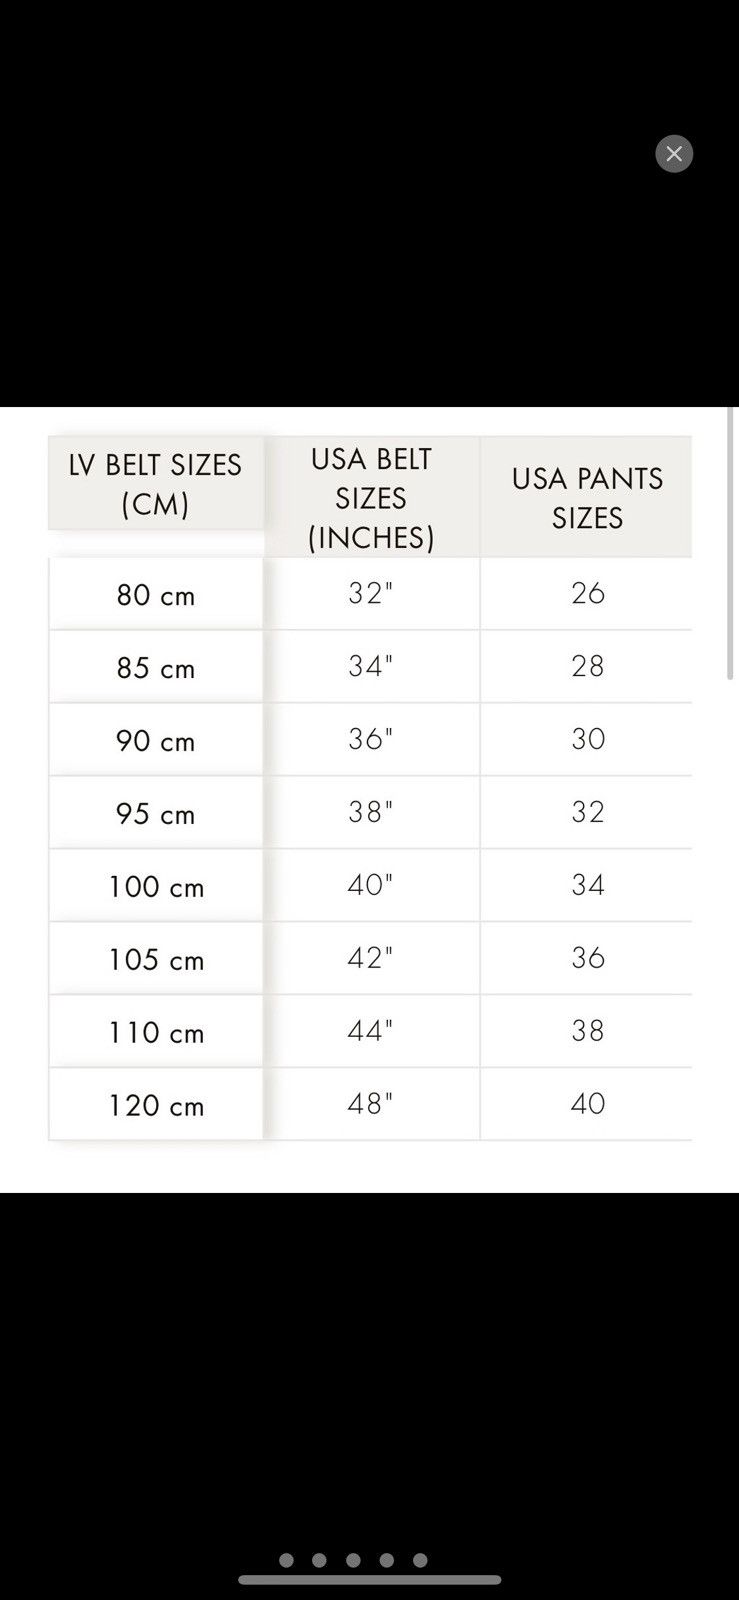Click the 48" USA belt size cell
The width and height of the screenshot is (739, 1600).
pyautogui.click(x=371, y=1104)
